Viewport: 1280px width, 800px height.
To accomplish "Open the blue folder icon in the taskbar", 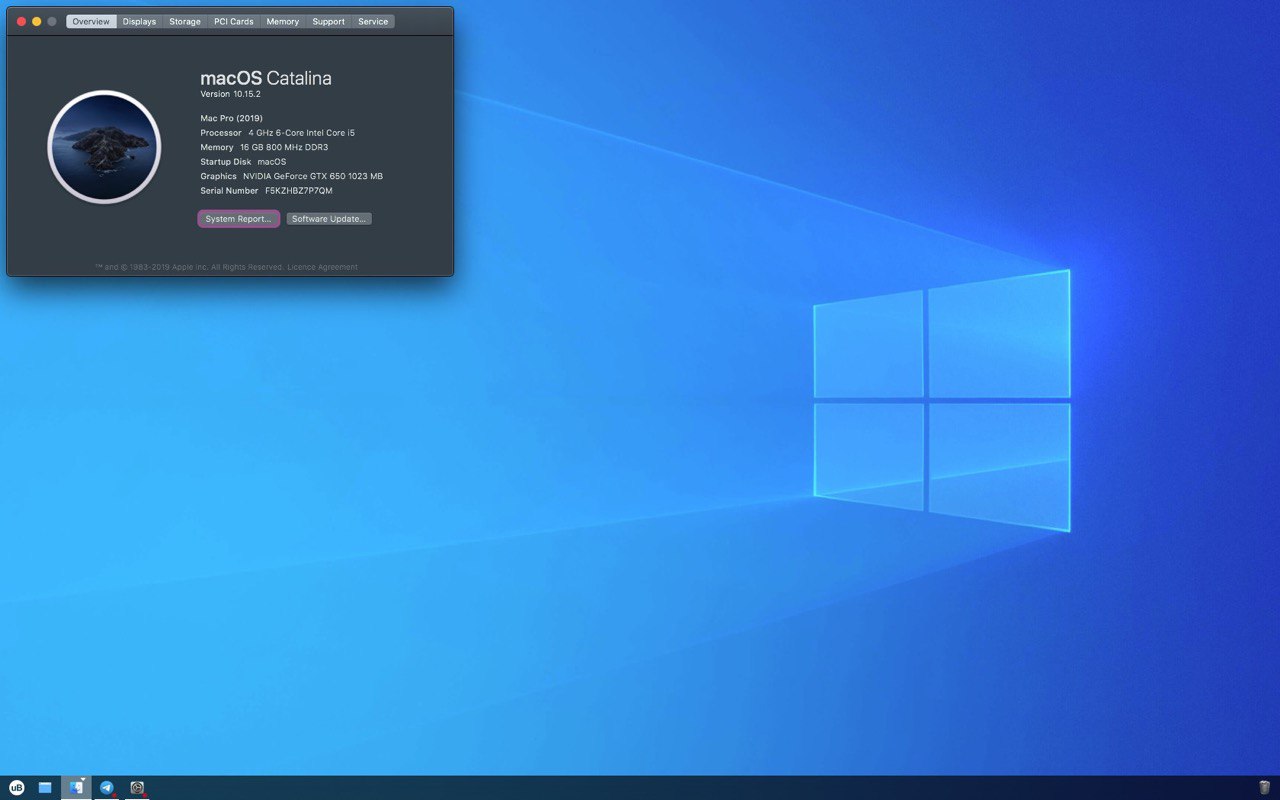I will 45,787.
